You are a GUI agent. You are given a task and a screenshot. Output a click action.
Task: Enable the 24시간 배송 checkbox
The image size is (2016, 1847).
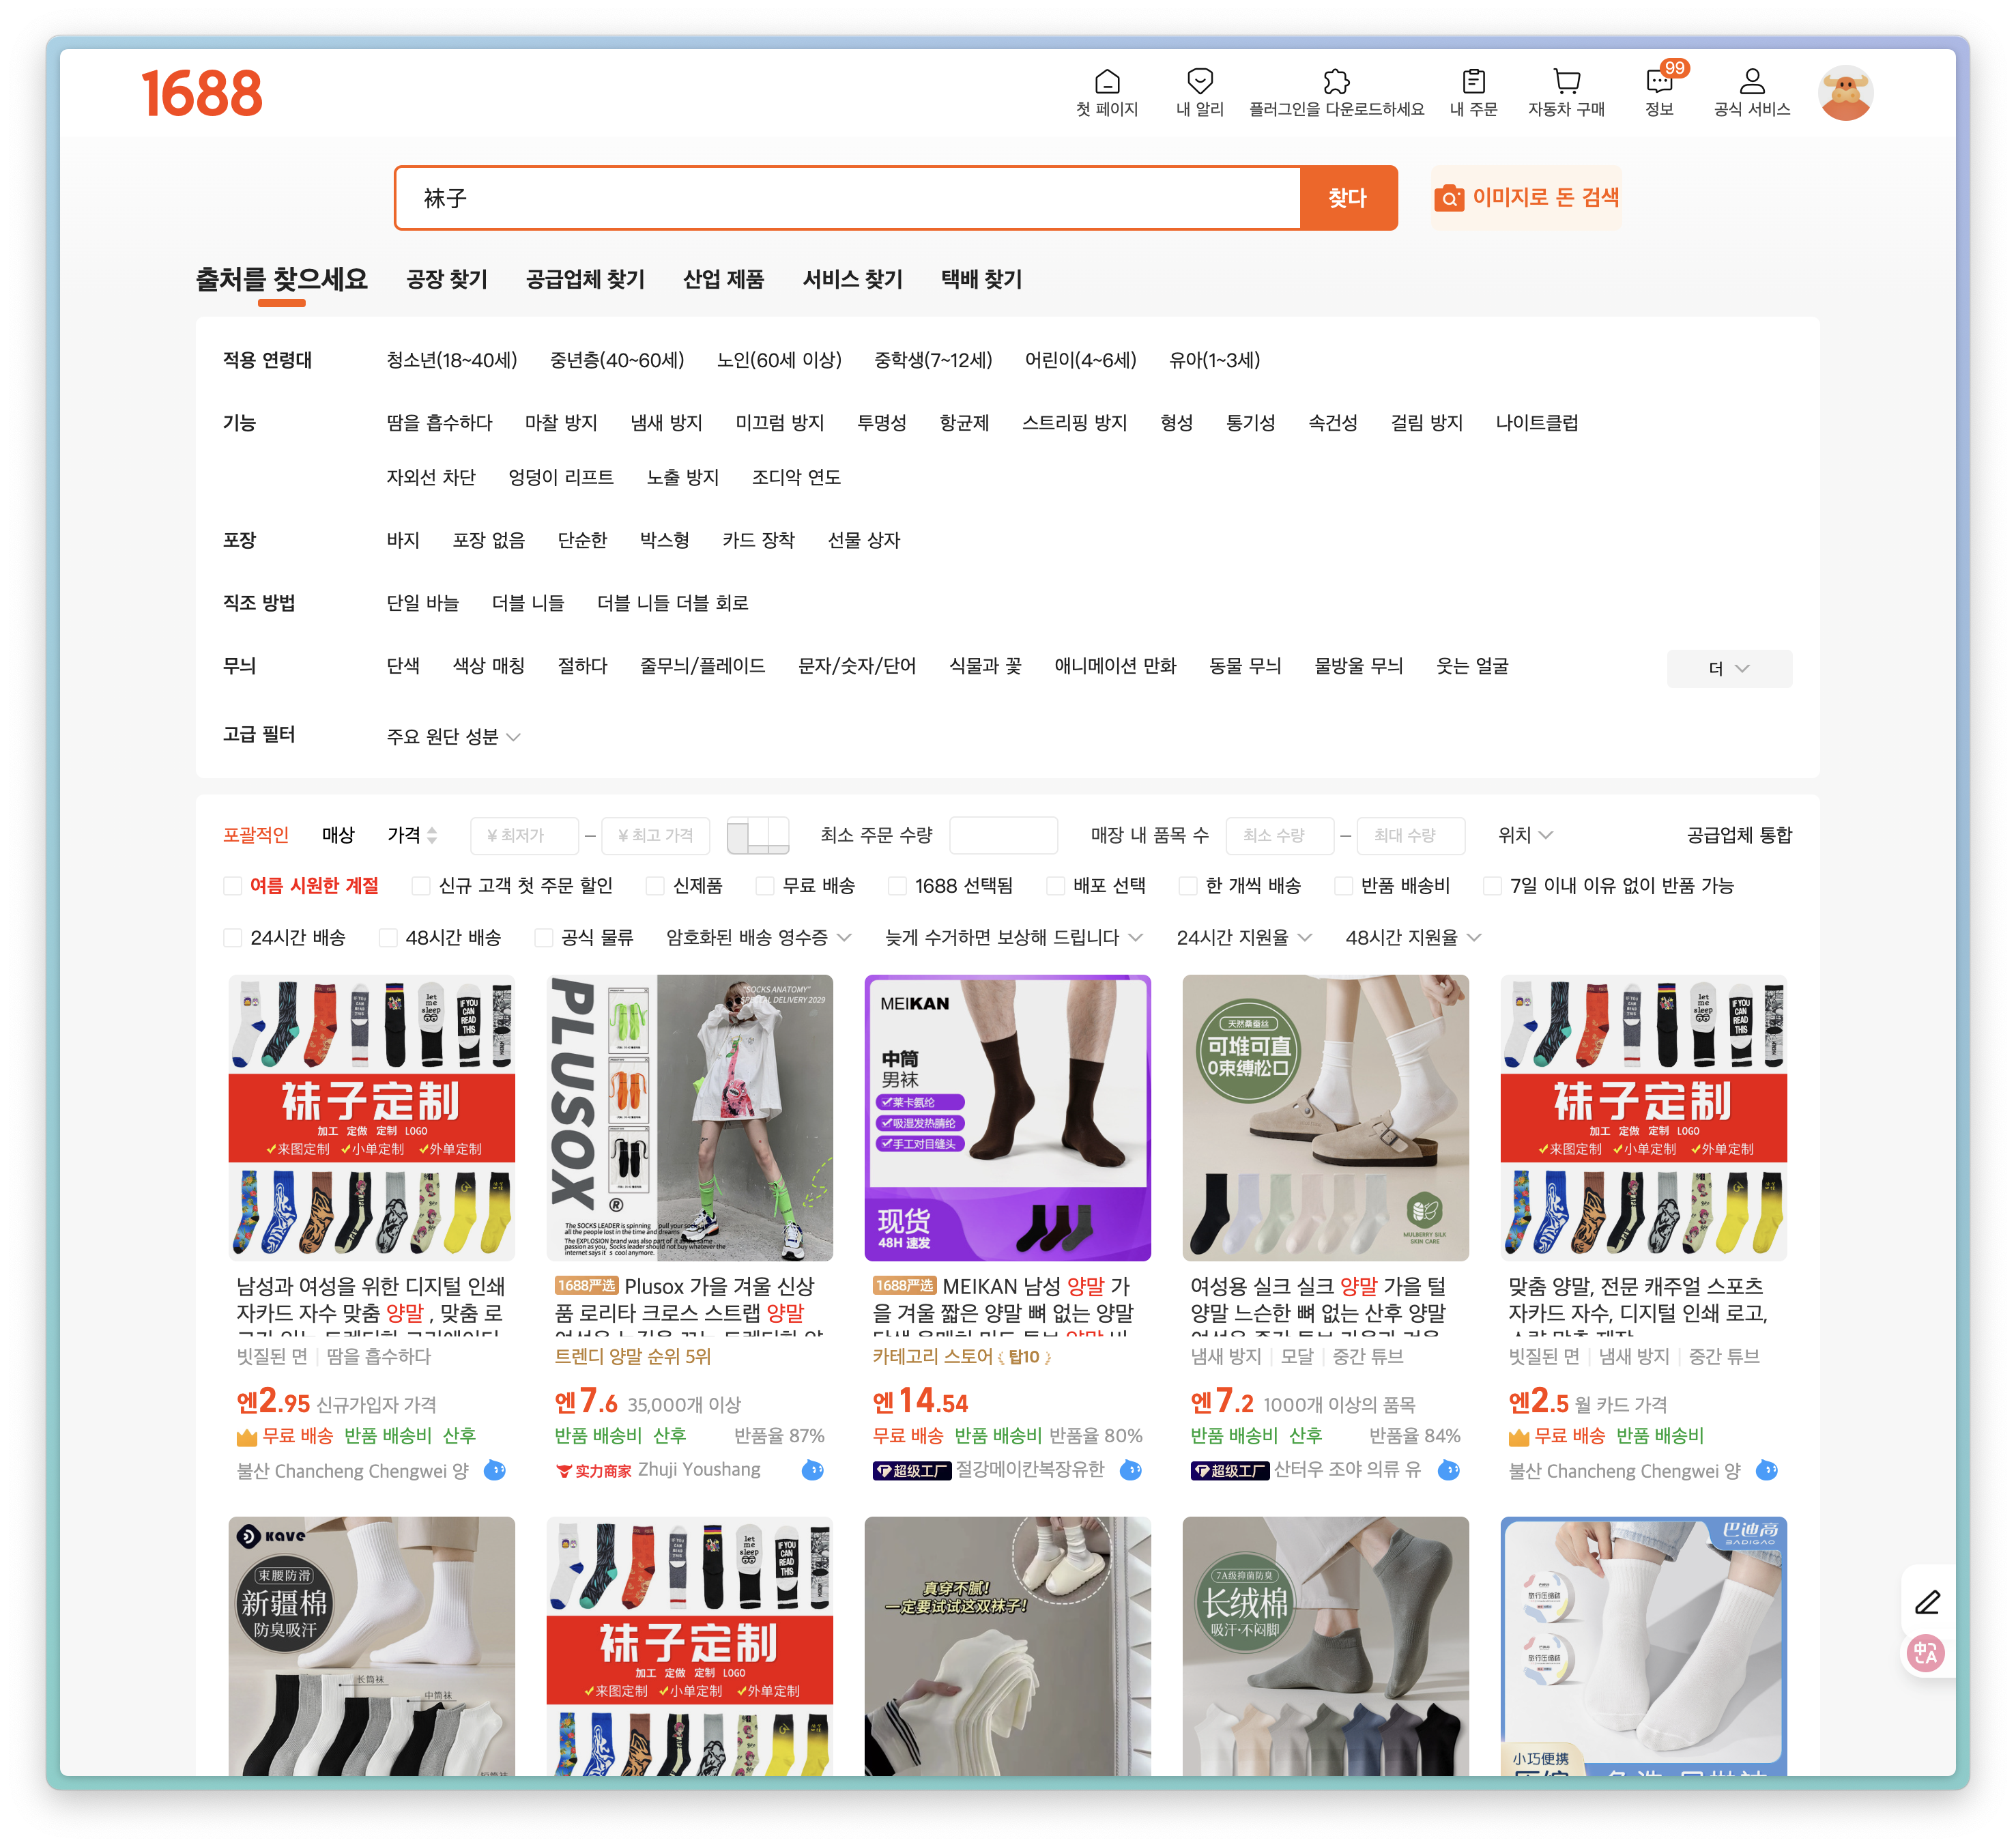(233, 938)
